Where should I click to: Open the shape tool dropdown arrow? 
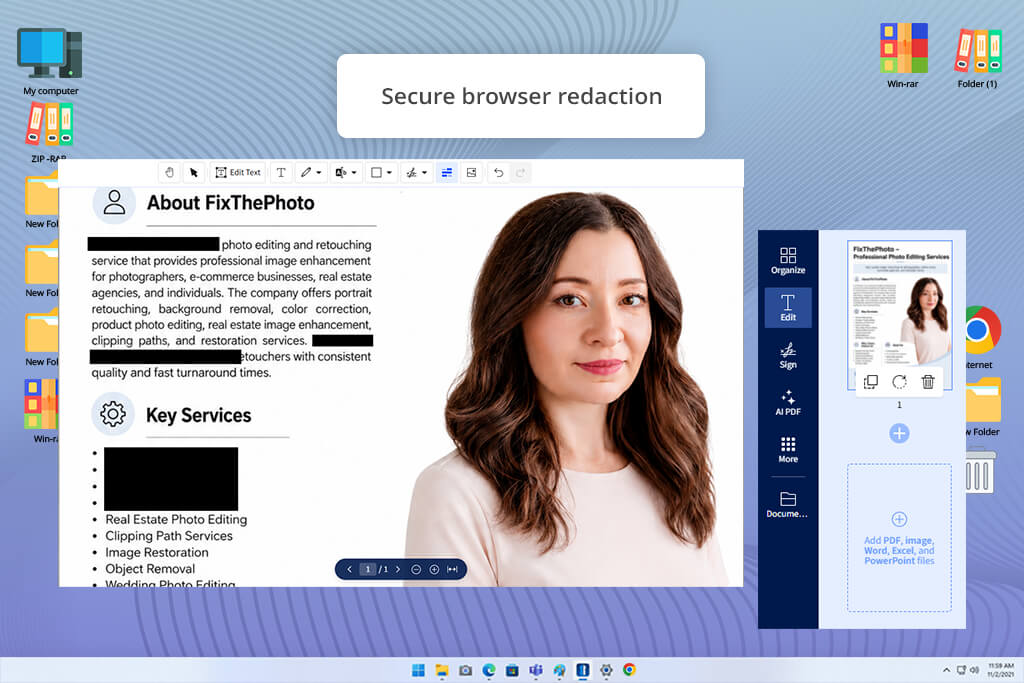click(389, 173)
